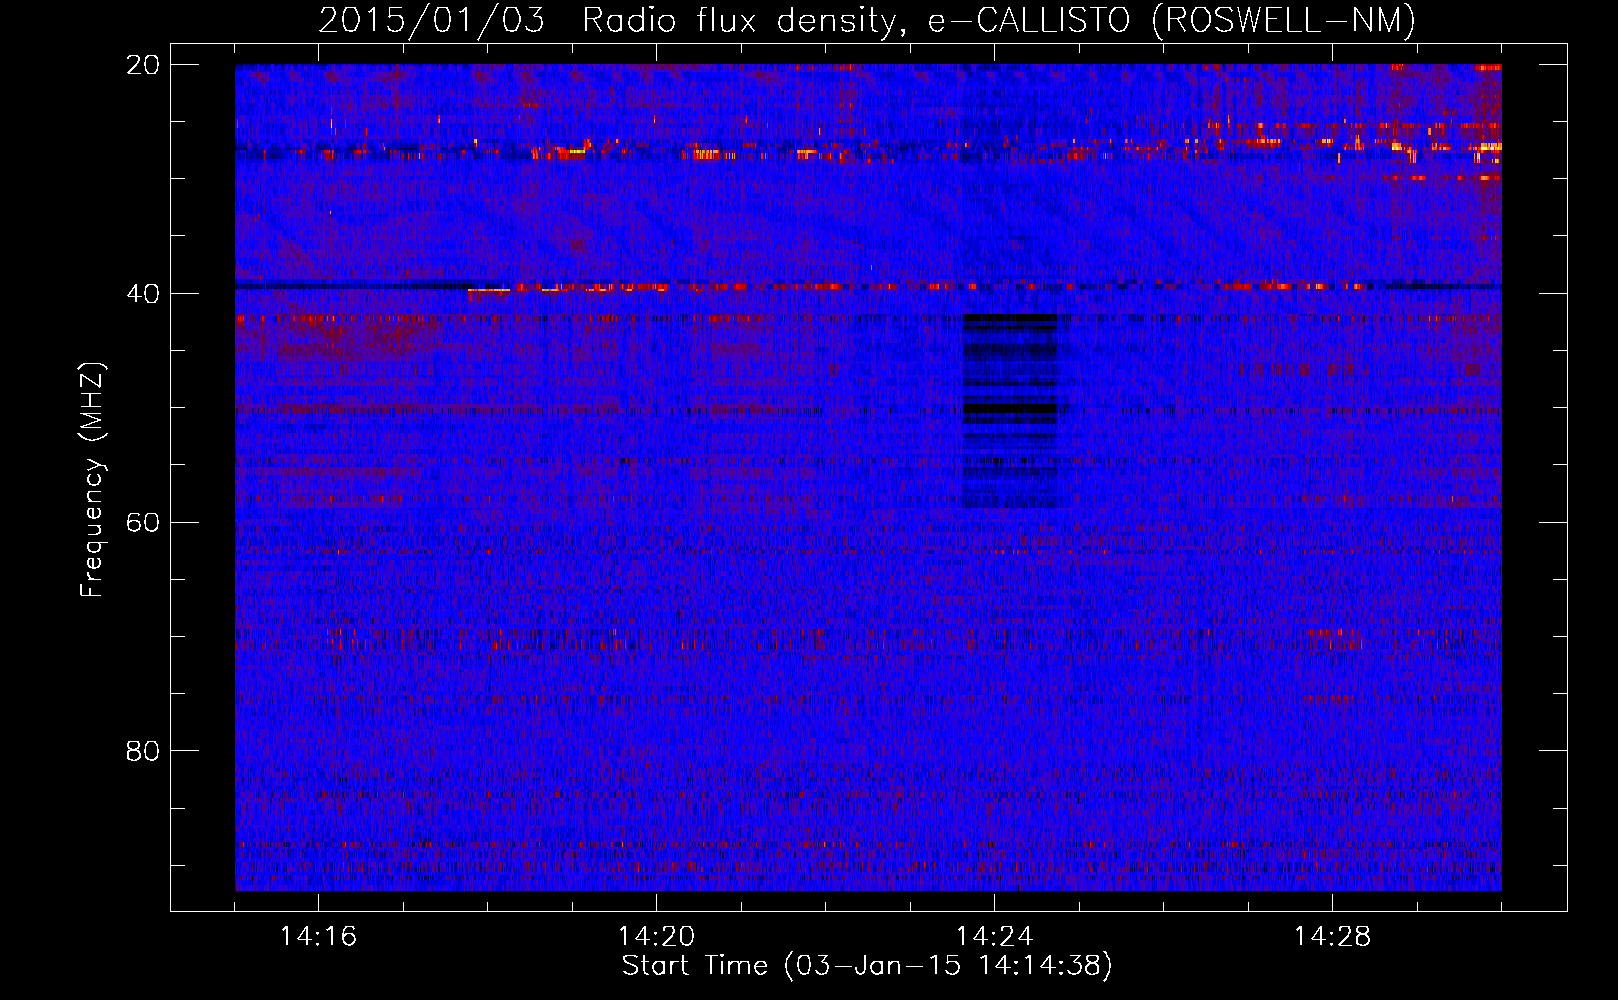Click the "Frequency (MHZ)" y-axis label
The height and width of the screenshot is (1000, 1618).
click(x=92, y=480)
